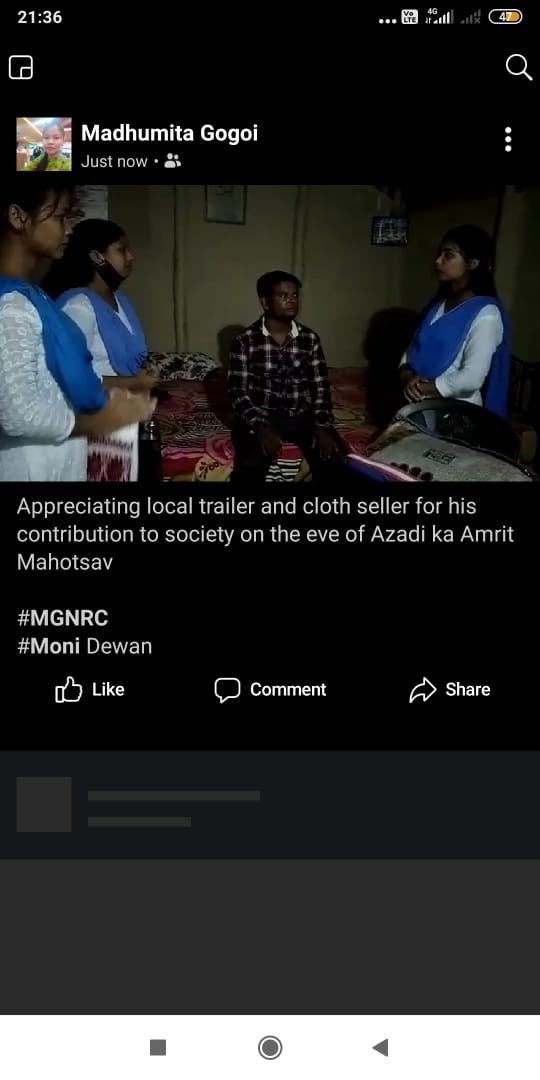The height and width of the screenshot is (1080, 540).
Task: Open Madhumita Gogoi's profile picture
Action: [x=44, y=144]
